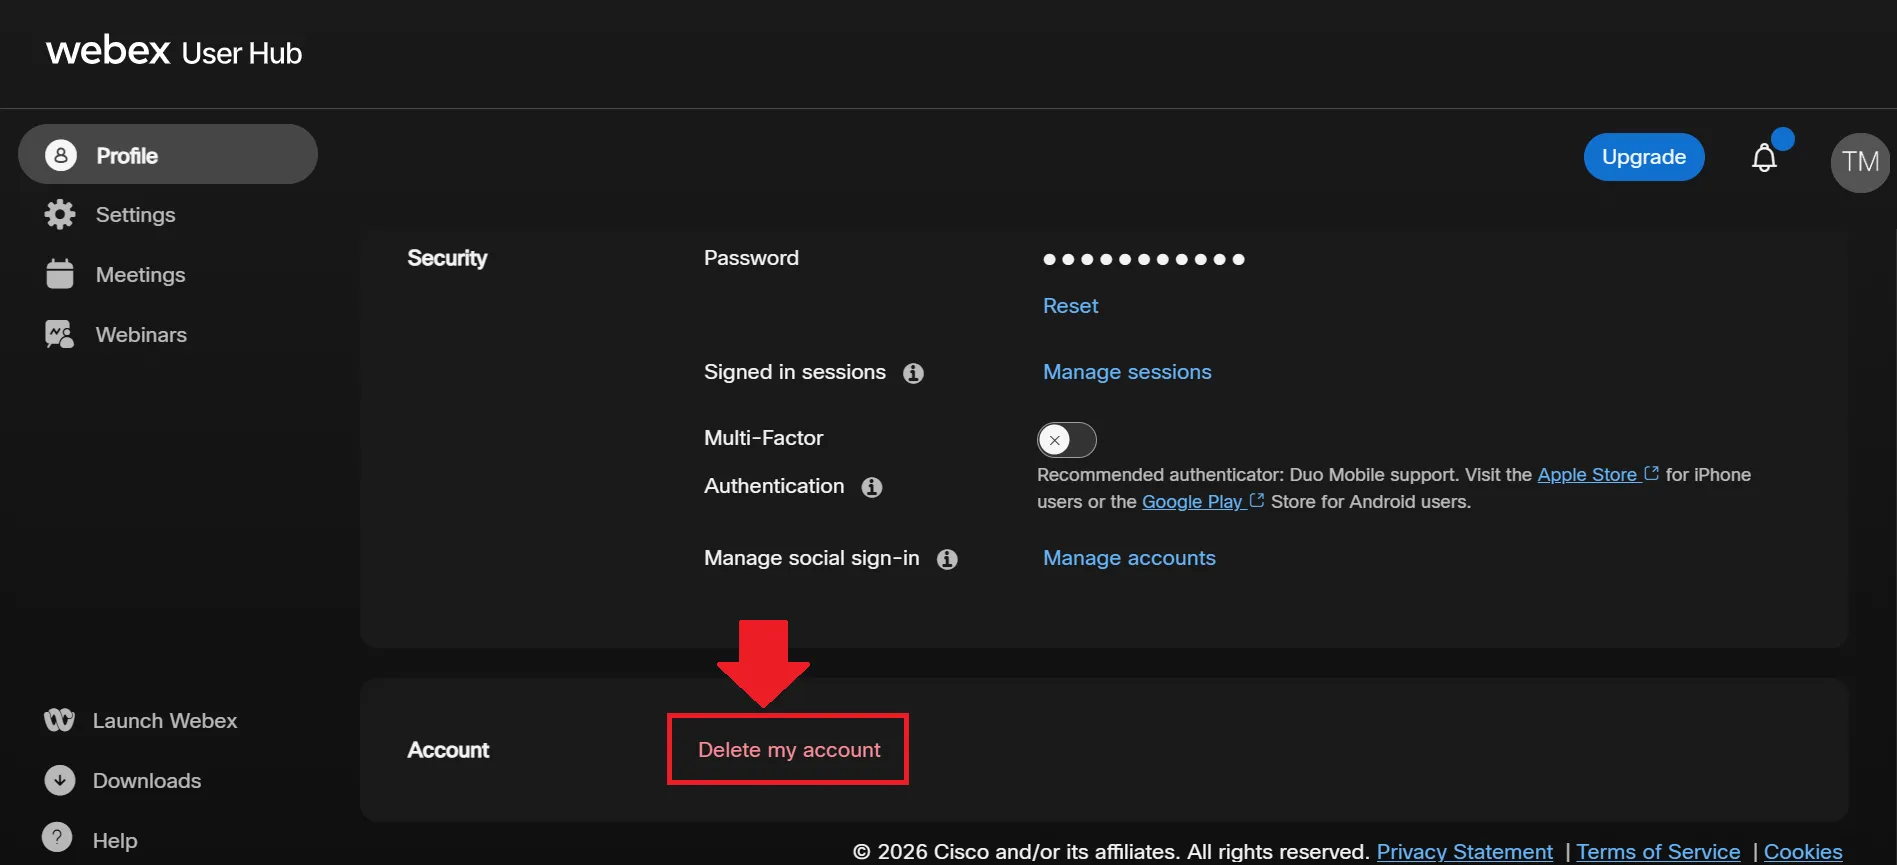Open the TM user avatar menu
This screenshot has height=865, width=1897.
(x=1861, y=162)
